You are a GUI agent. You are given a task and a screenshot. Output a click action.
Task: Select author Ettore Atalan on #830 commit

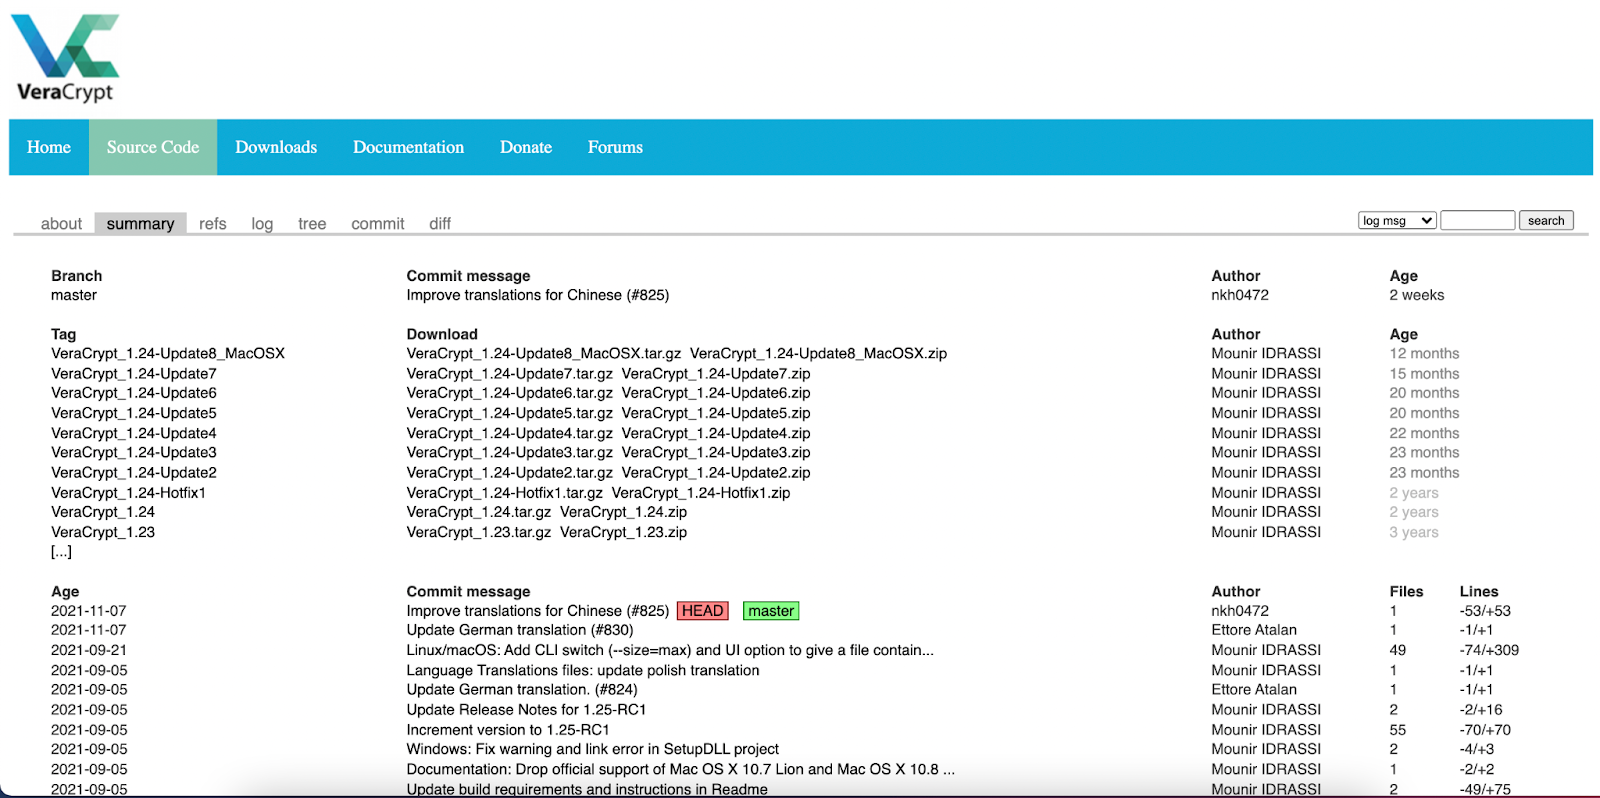pyautogui.click(x=1254, y=630)
